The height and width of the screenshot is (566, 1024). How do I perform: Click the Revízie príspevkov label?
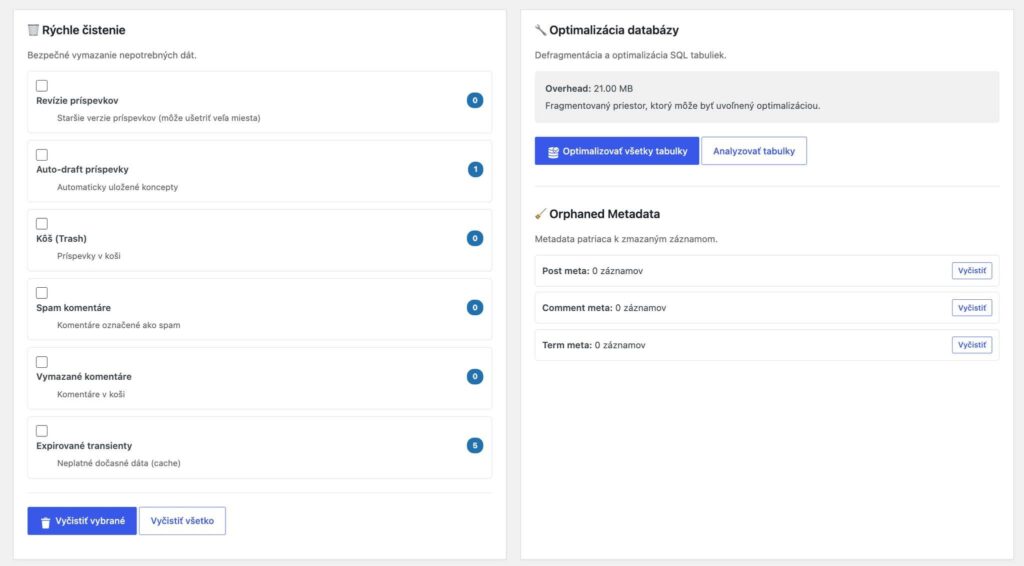tap(77, 101)
